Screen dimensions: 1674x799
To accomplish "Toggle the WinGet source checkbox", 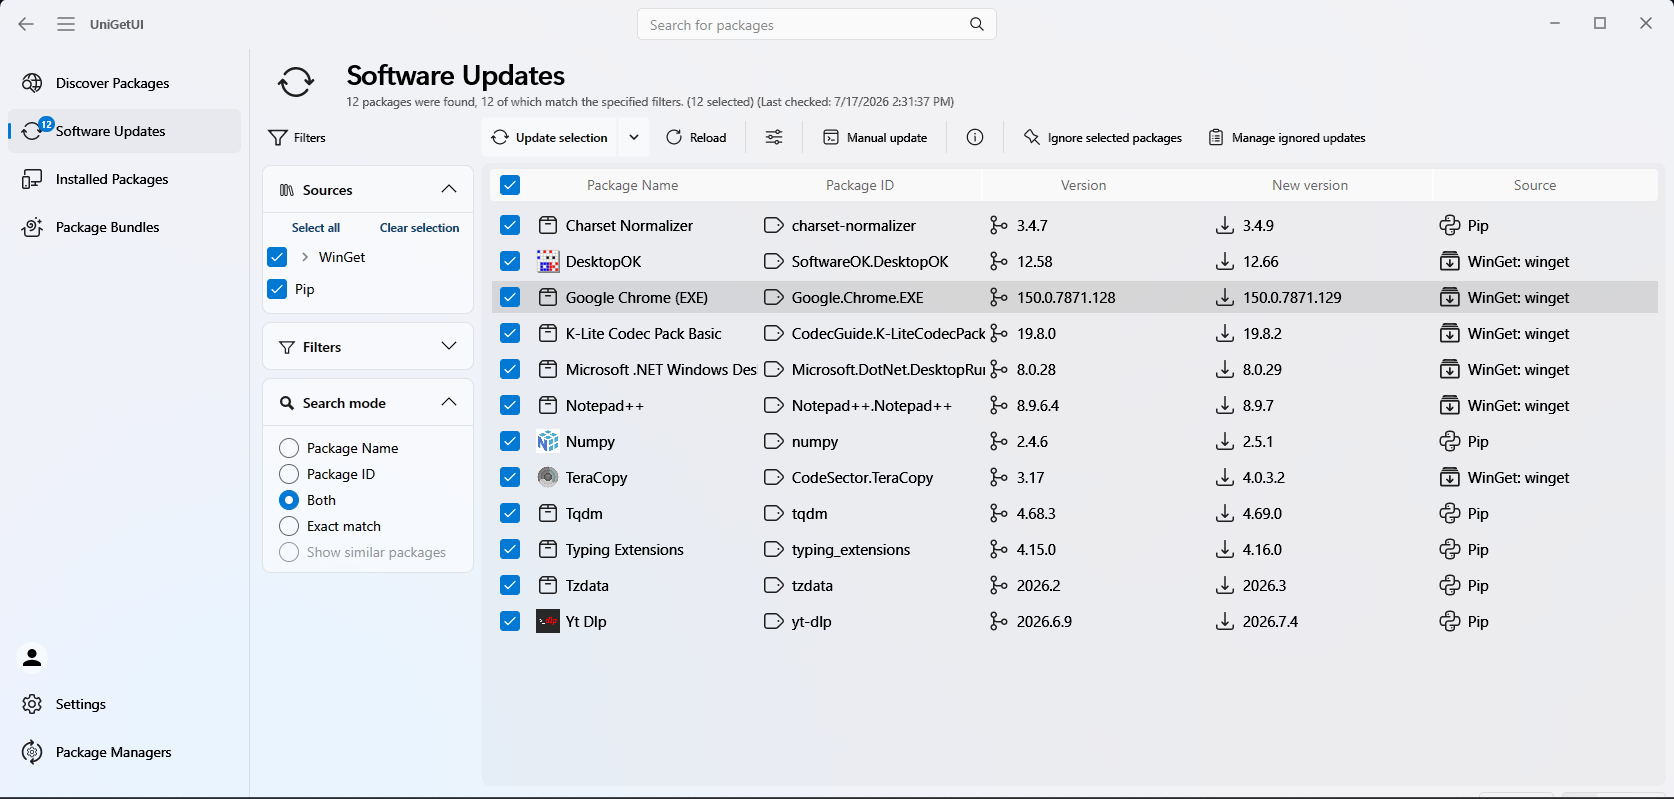I will pyautogui.click(x=277, y=257).
